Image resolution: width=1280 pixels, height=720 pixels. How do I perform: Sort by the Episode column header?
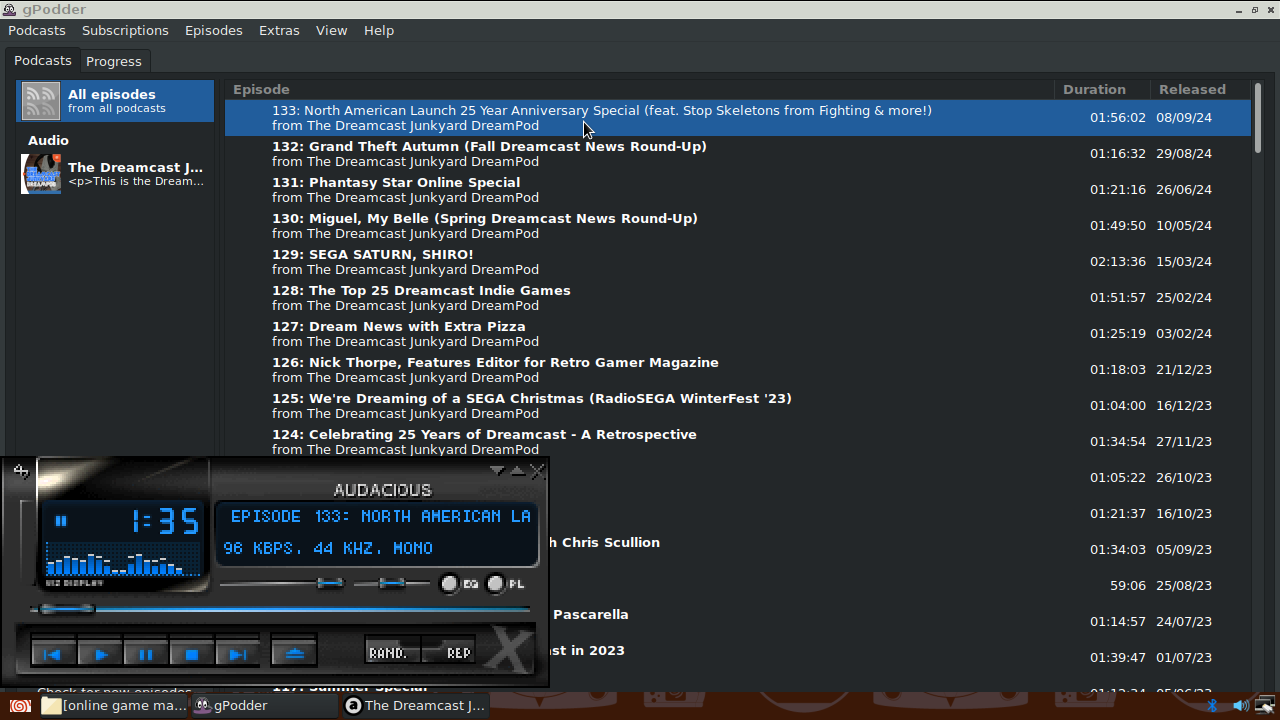coord(639,89)
